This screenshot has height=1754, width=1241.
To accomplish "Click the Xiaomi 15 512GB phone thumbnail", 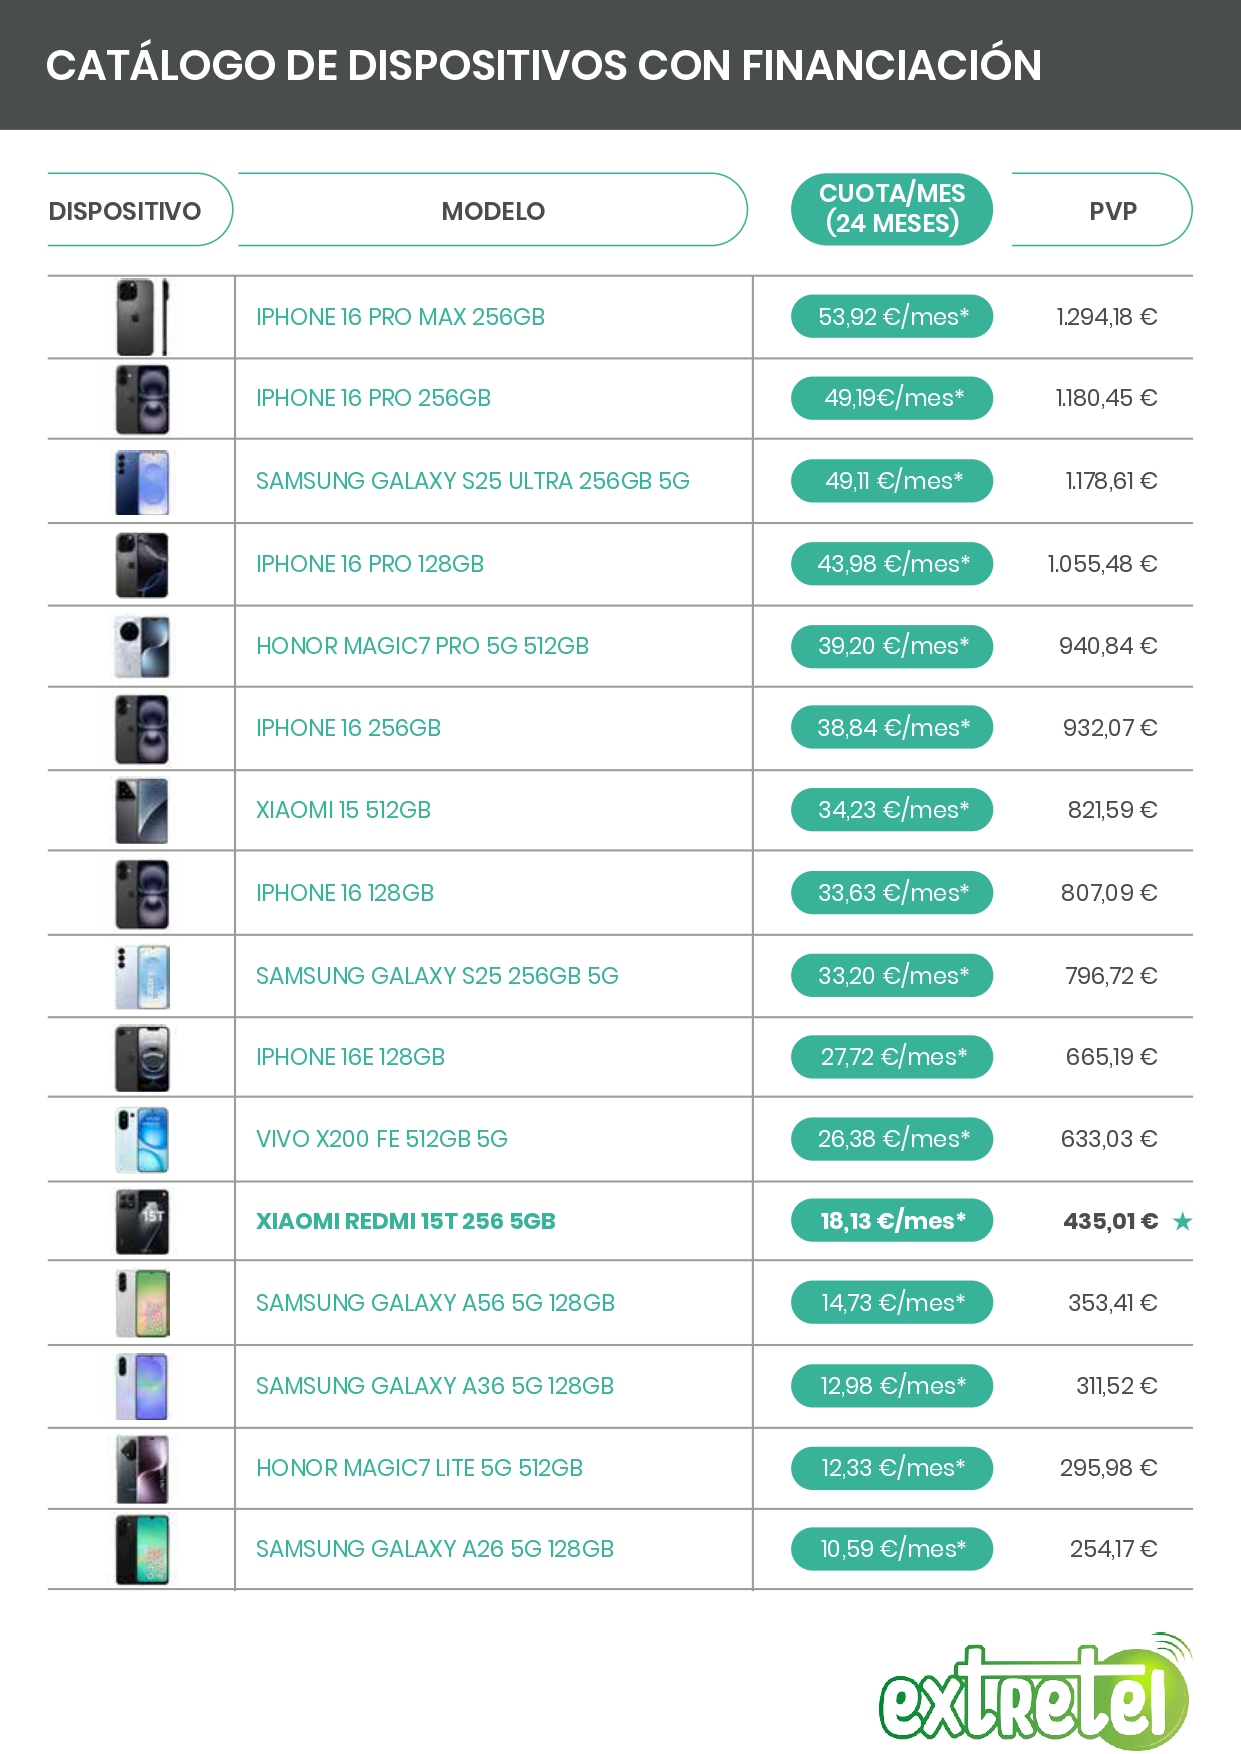I will pos(142,811).
